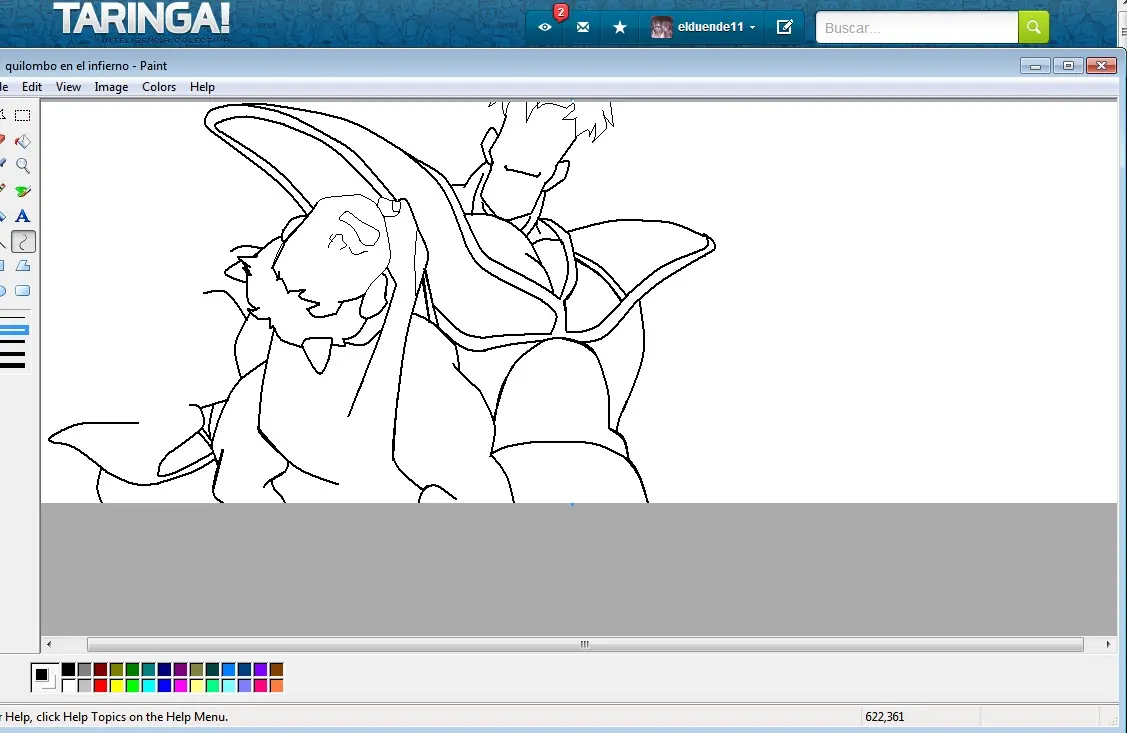Minimize the Paint window
The image size is (1127, 733).
(x=1035, y=66)
